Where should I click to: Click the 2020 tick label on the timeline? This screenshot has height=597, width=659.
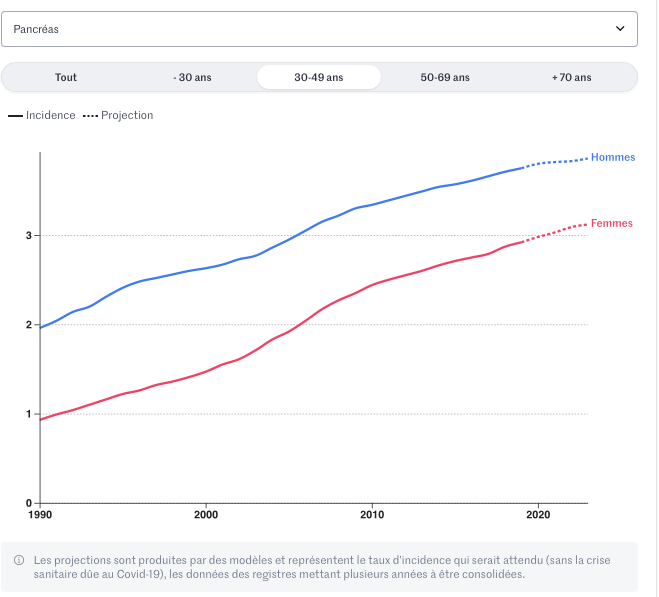pos(538,514)
